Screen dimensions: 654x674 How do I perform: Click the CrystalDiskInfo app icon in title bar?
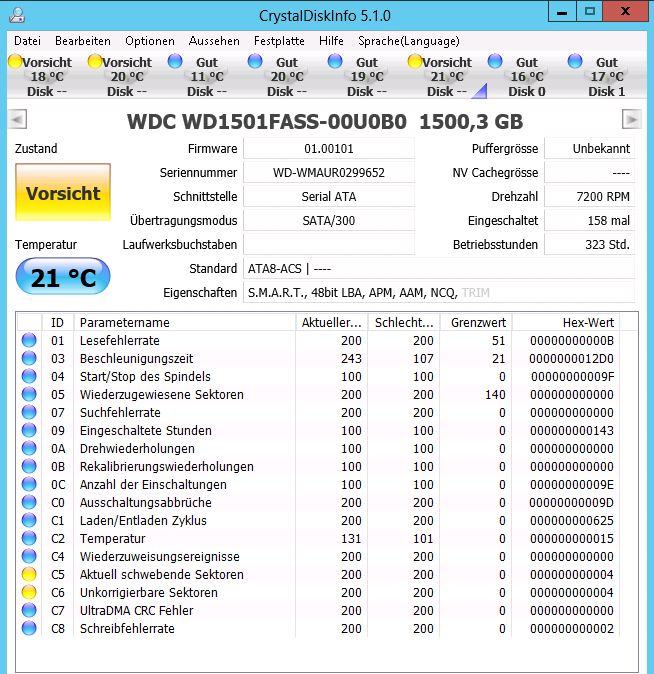pos(17,15)
